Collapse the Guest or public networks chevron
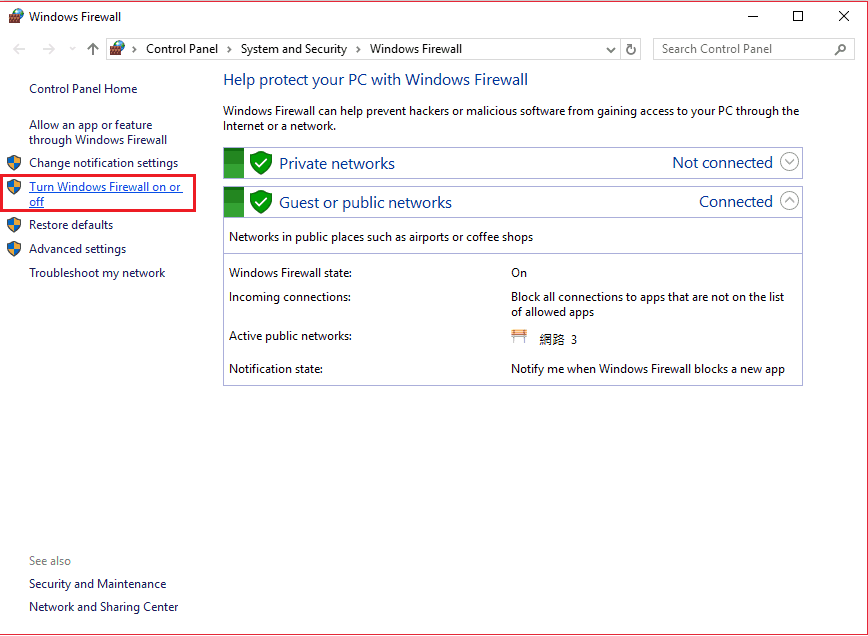This screenshot has width=868, height=636. tap(789, 201)
